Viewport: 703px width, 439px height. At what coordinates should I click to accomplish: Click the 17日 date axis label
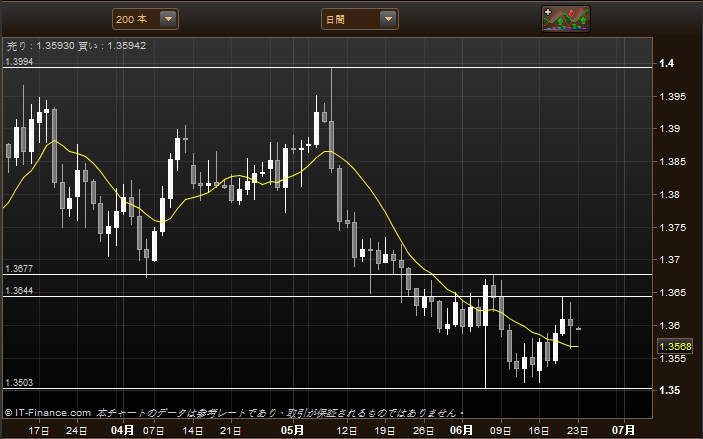click(x=39, y=431)
